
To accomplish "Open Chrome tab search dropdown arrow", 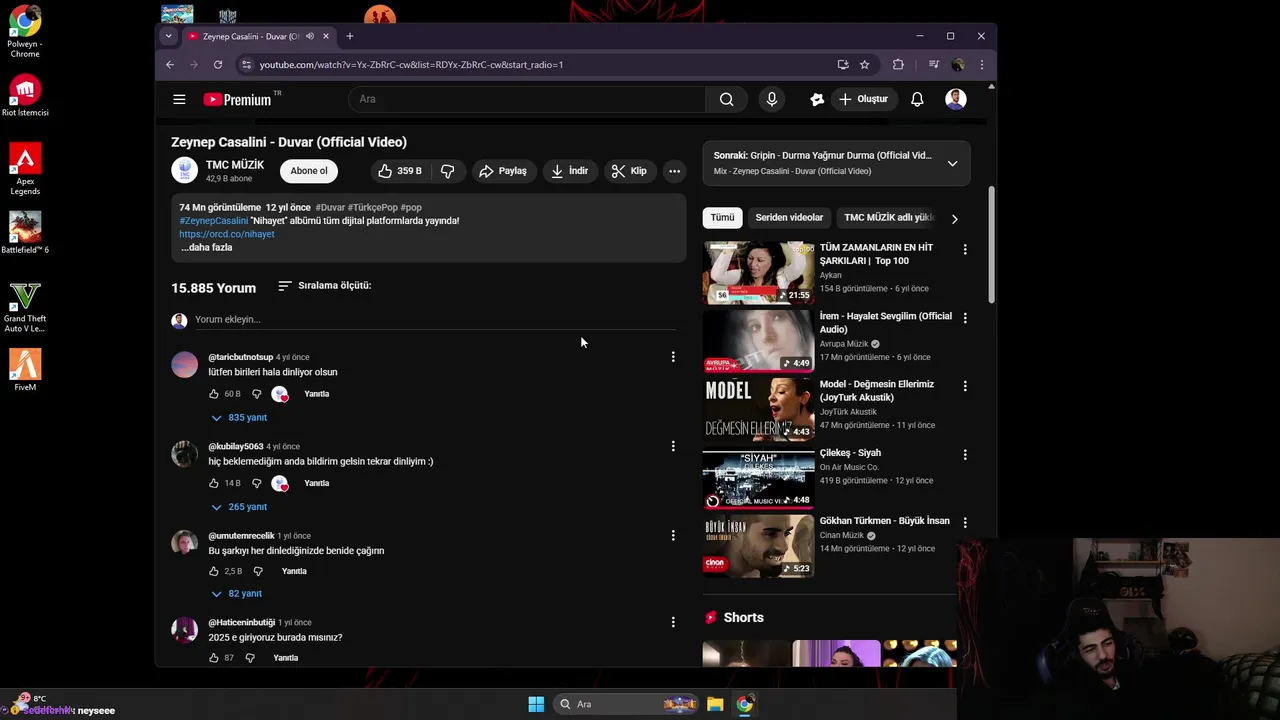I will pyautogui.click(x=168, y=36).
